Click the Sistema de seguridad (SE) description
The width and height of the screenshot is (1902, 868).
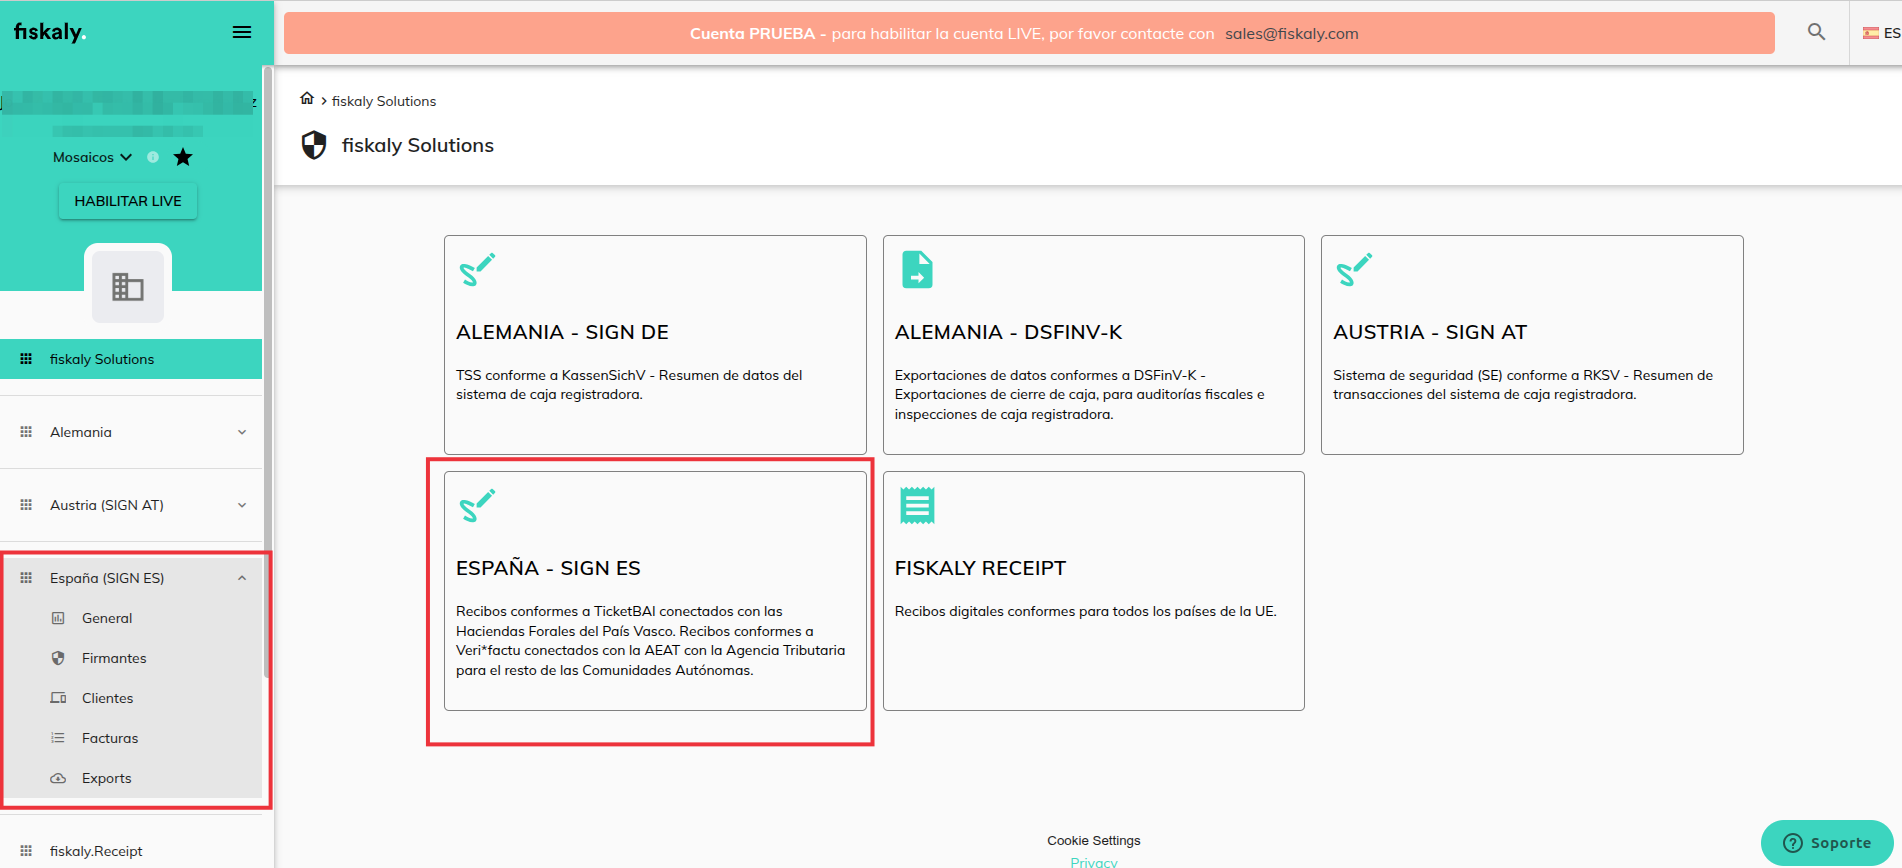pos(1523,385)
